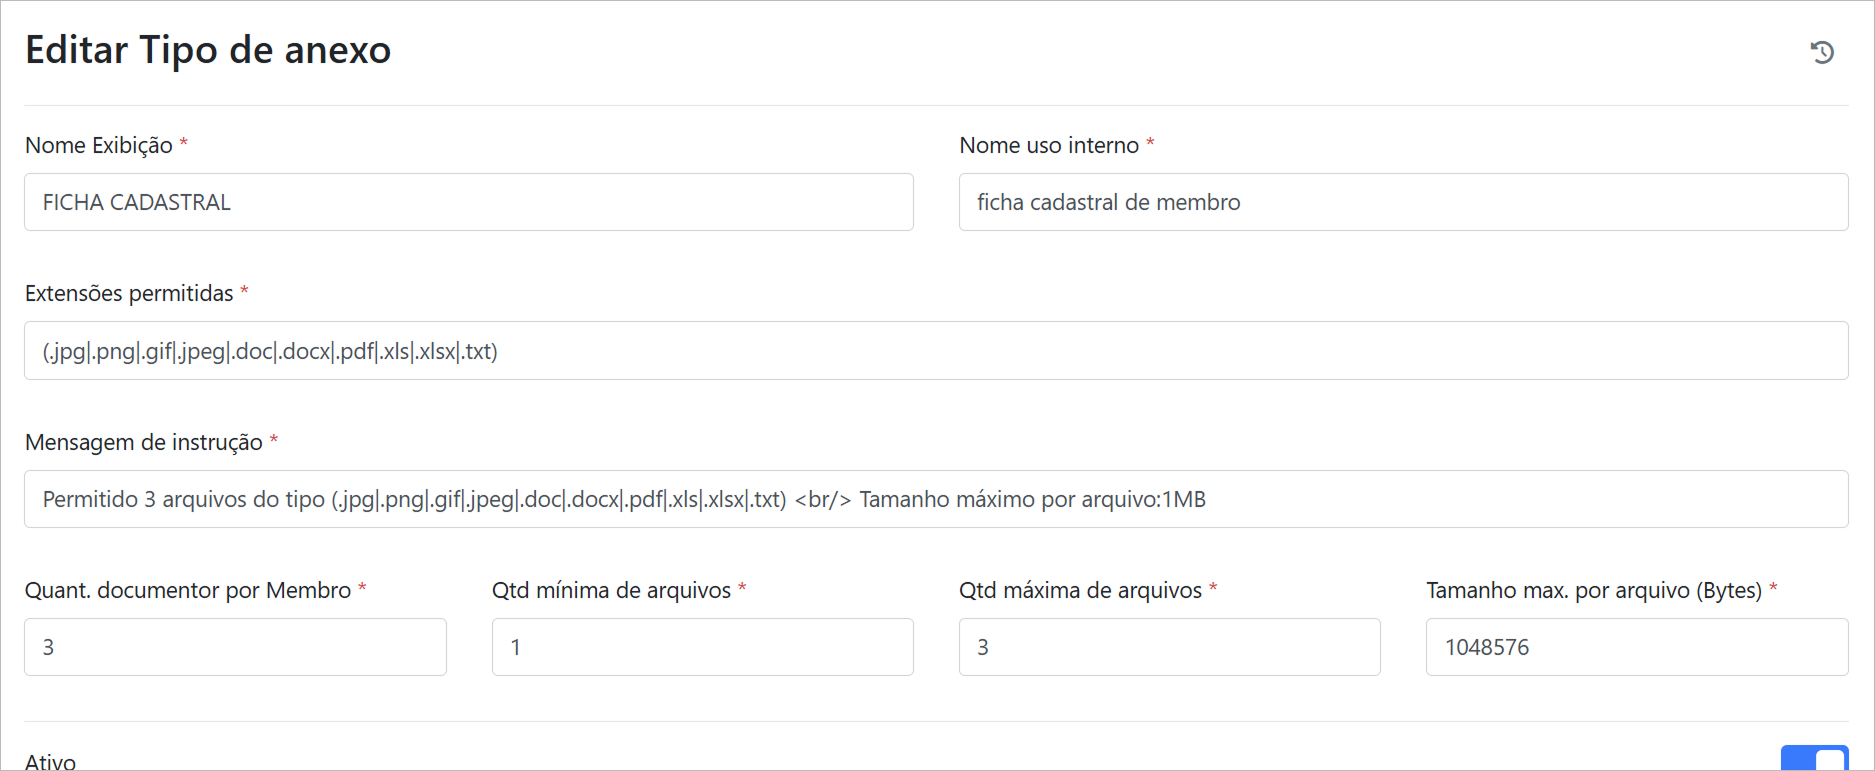
Task: Click the Nome Exibição input field
Action: (x=468, y=202)
